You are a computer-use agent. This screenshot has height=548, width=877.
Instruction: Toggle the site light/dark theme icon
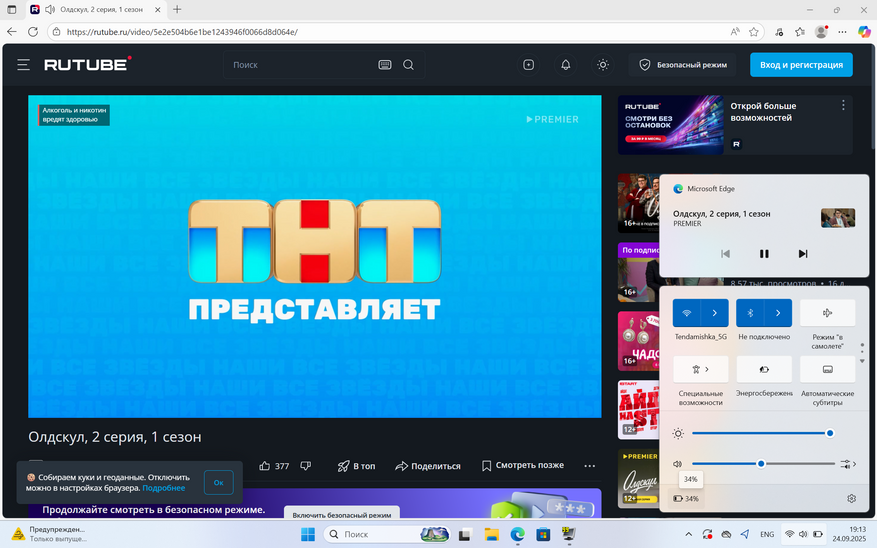tap(602, 65)
